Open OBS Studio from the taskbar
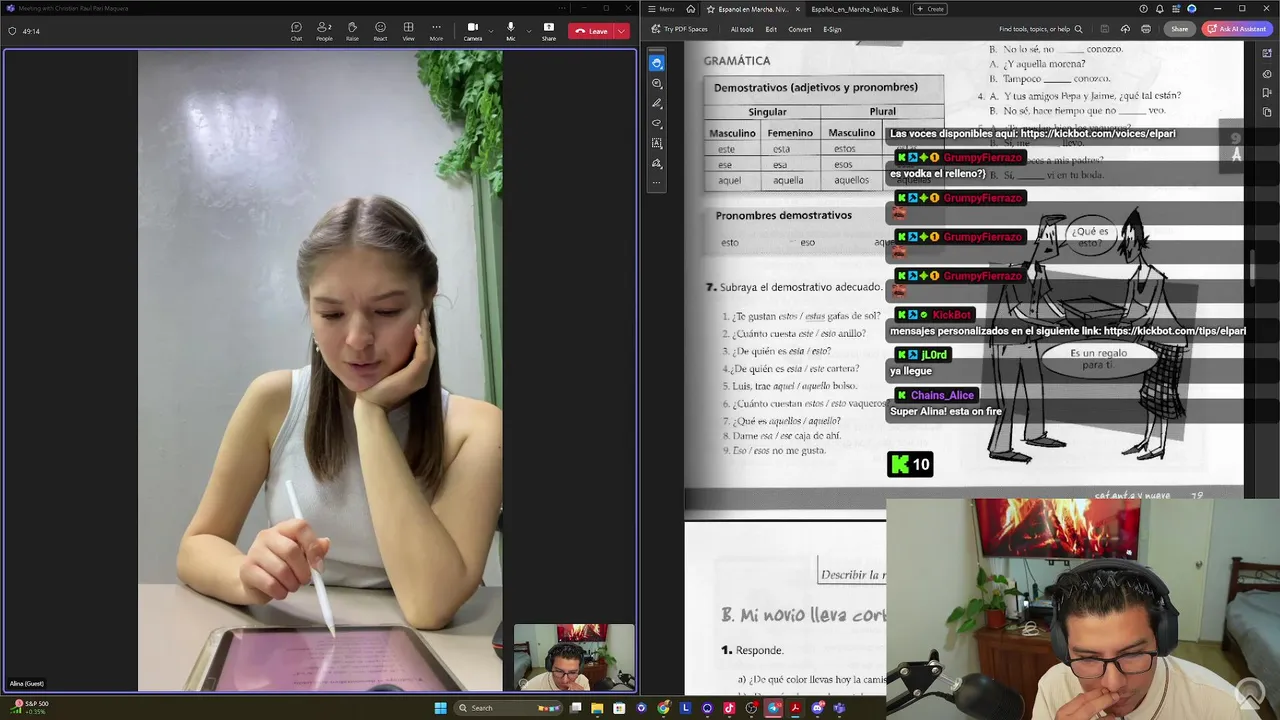 [751, 708]
